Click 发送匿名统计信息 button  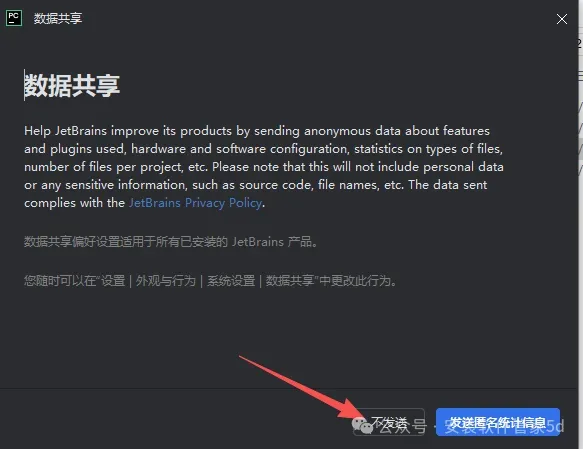[498, 422]
